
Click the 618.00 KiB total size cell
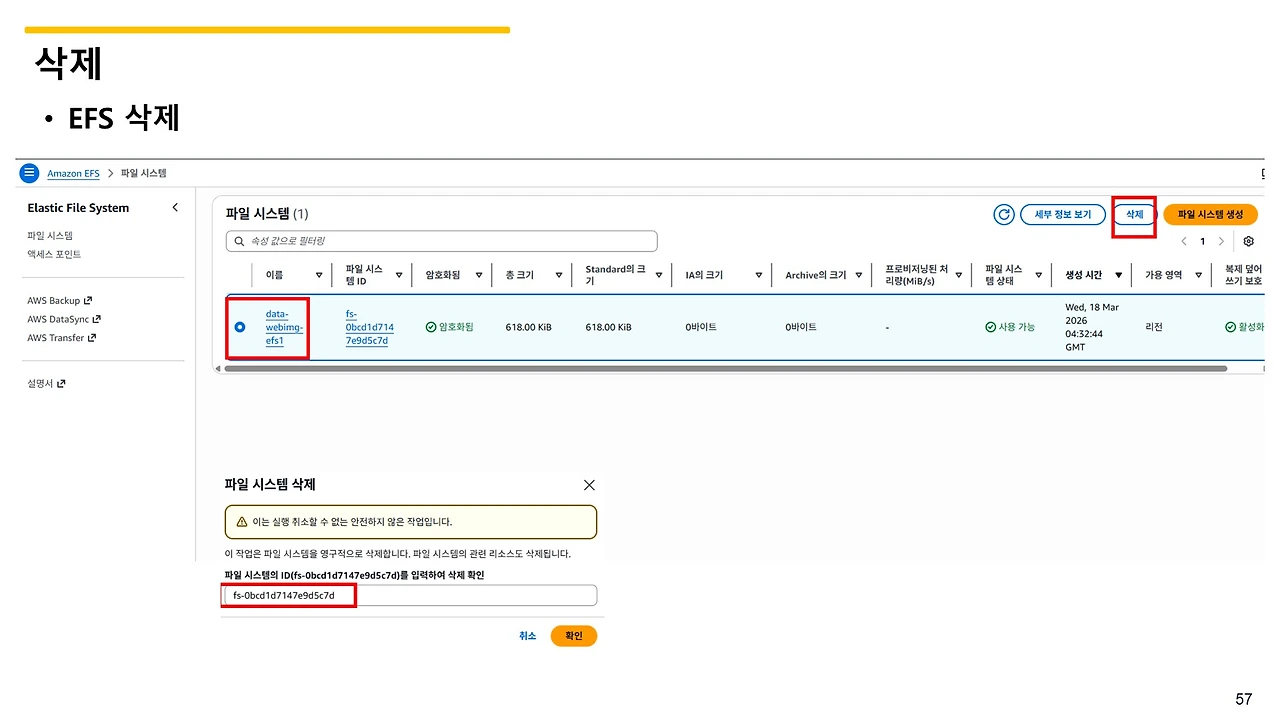(x=528, y=327)
